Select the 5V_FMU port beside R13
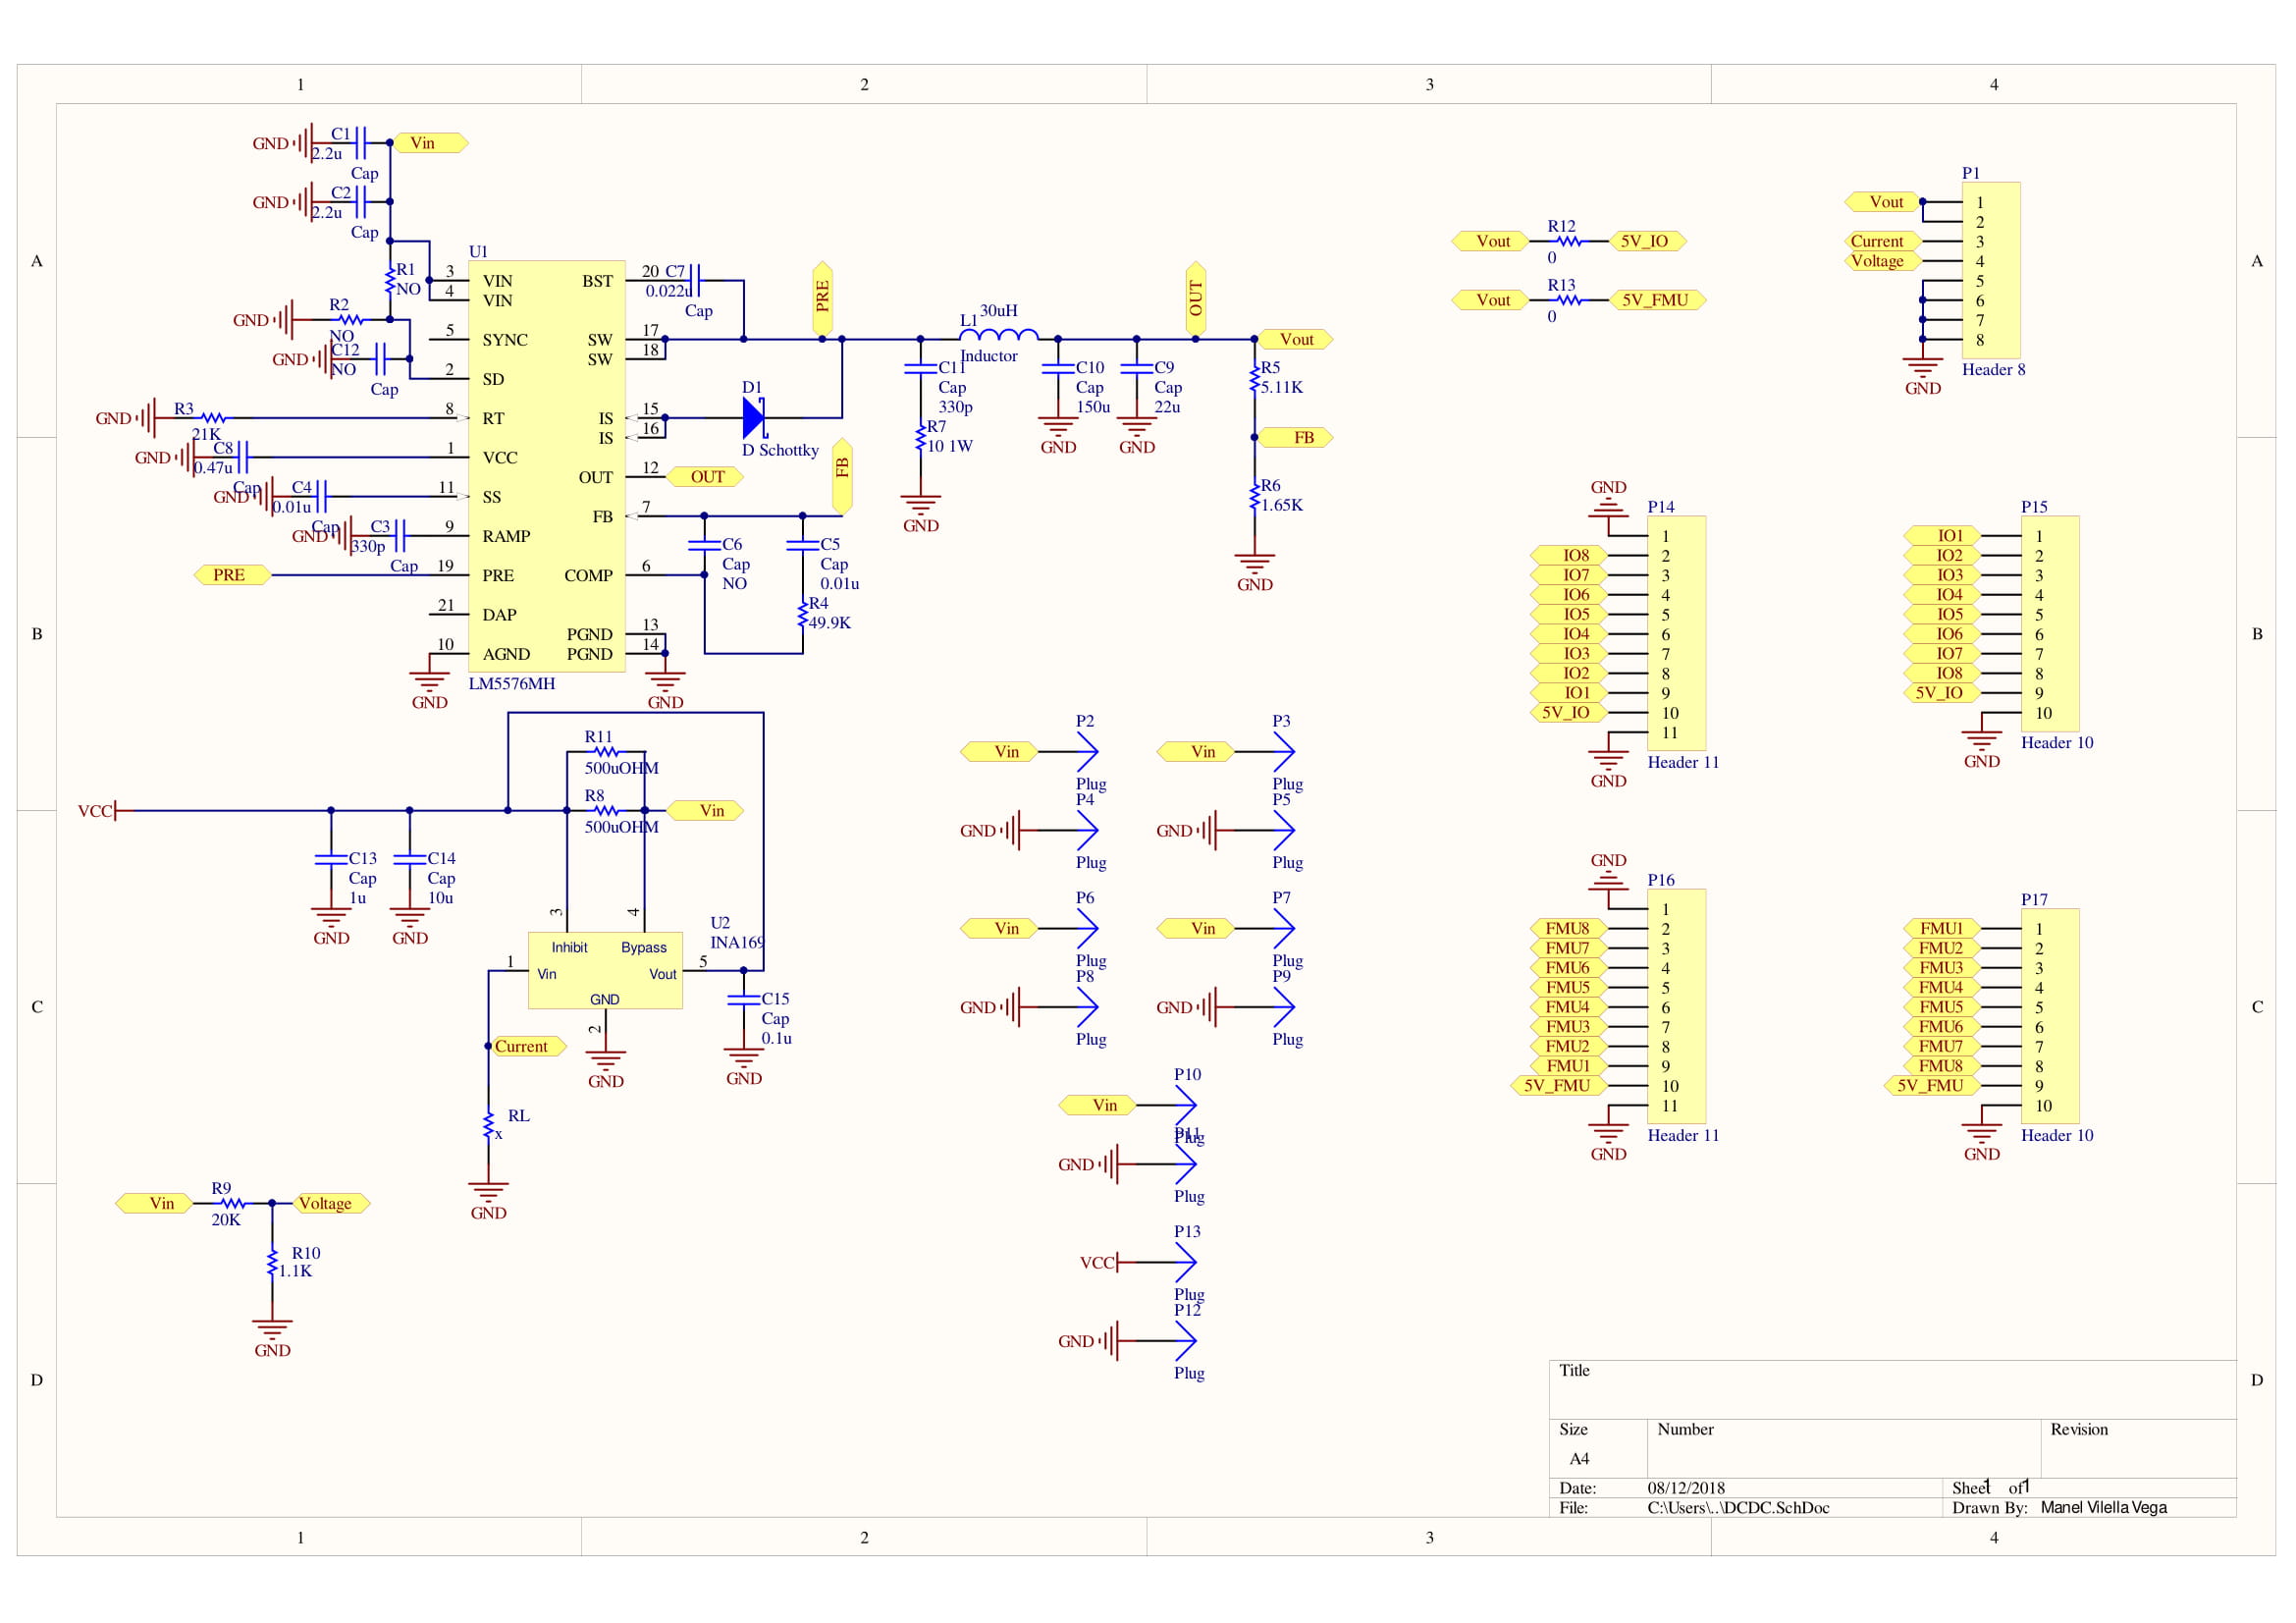Image resolution: width=2296 pixels, height=1623 pixels. 1655,300
